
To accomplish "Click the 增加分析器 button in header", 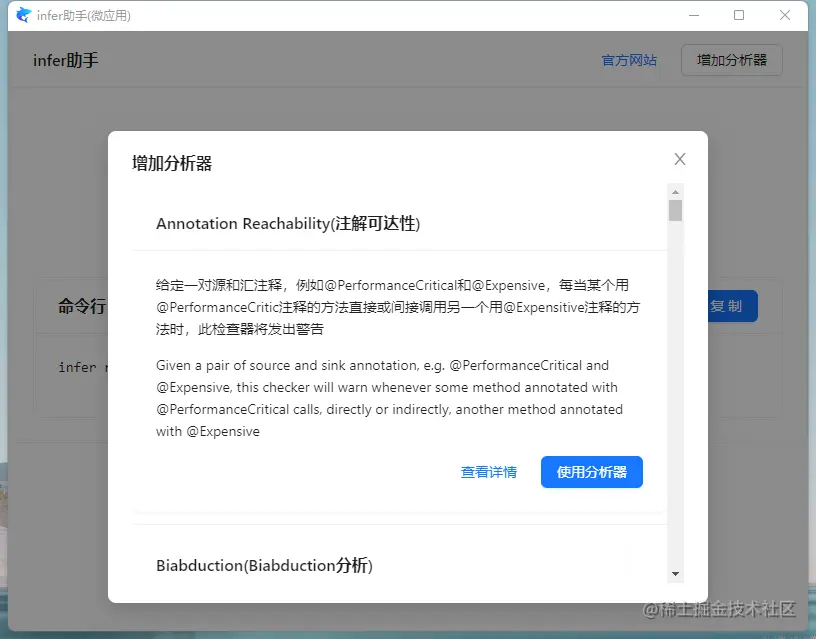I will click(x=732, y=60).
